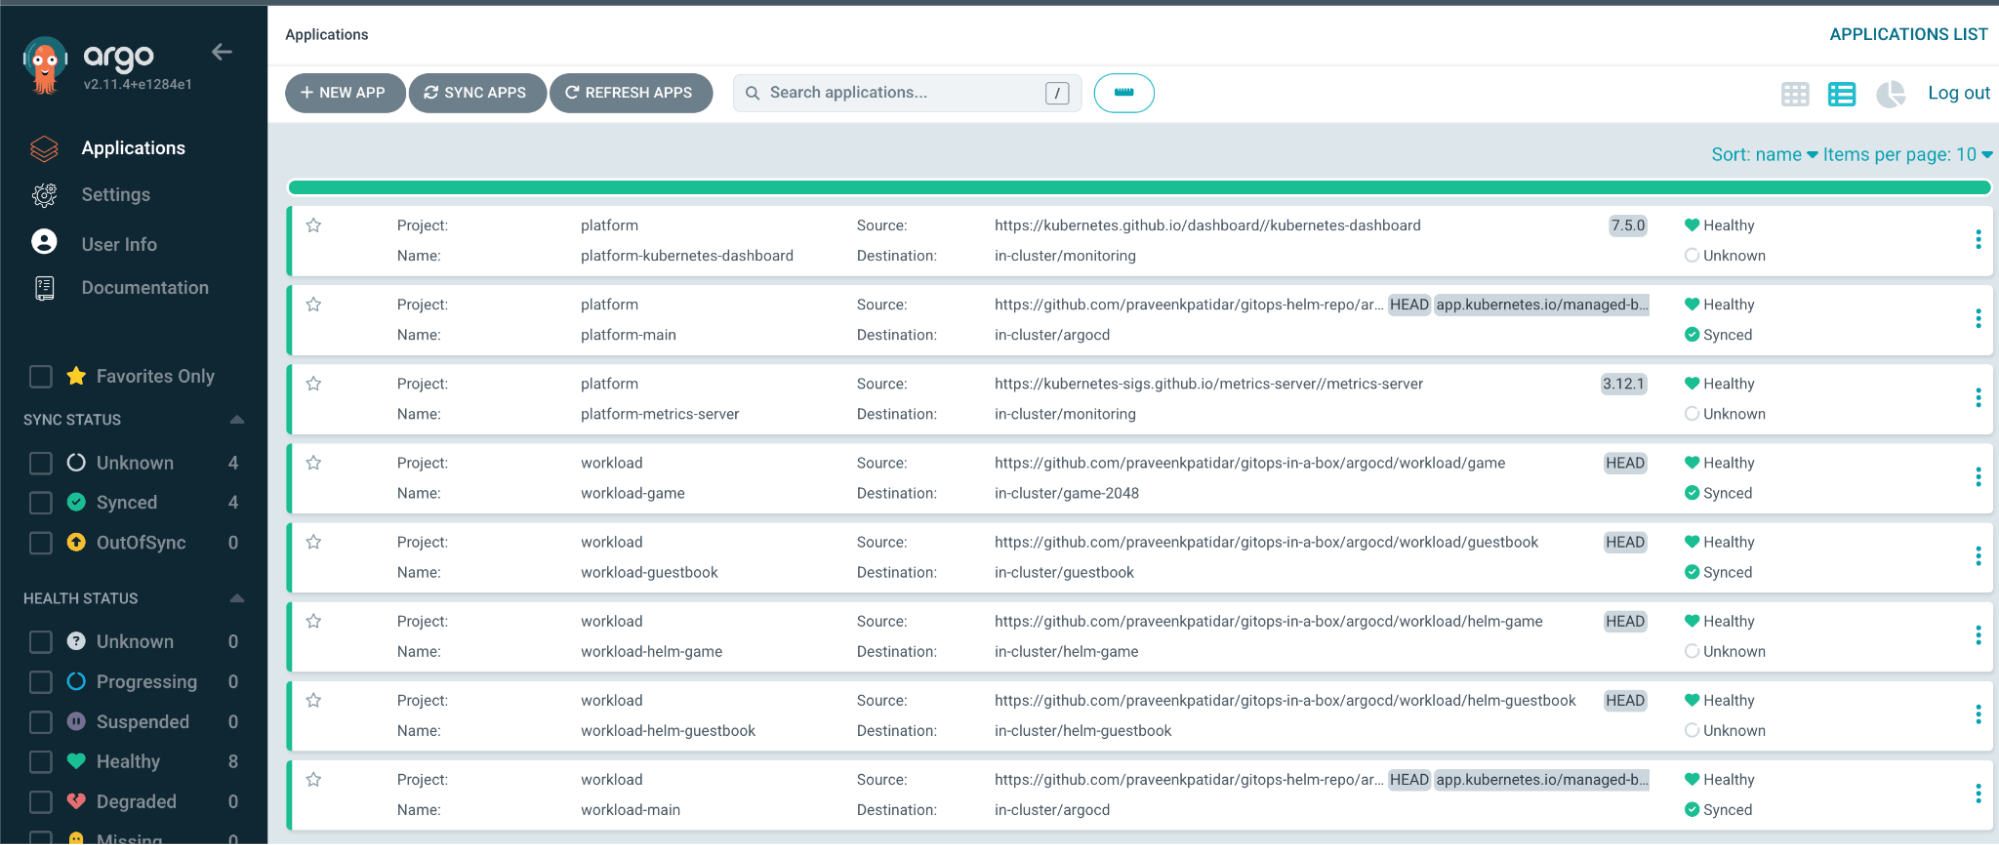Check the Progressing health filter
Image resolution: width=1999 pixels, height=845 pixels.
tap(41, 681)
